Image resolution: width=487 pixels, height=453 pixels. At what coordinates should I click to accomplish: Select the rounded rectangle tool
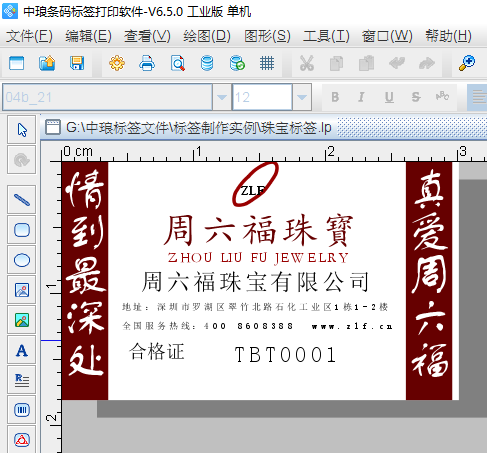coord(22,230)
